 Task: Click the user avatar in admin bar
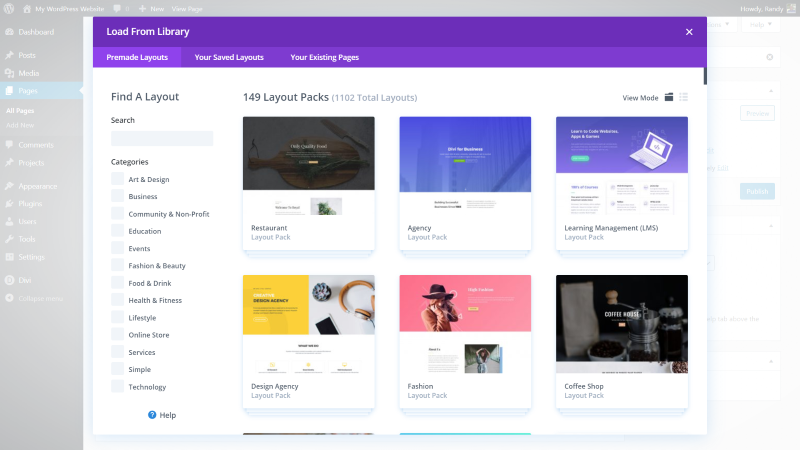click(x=791, y=9)
